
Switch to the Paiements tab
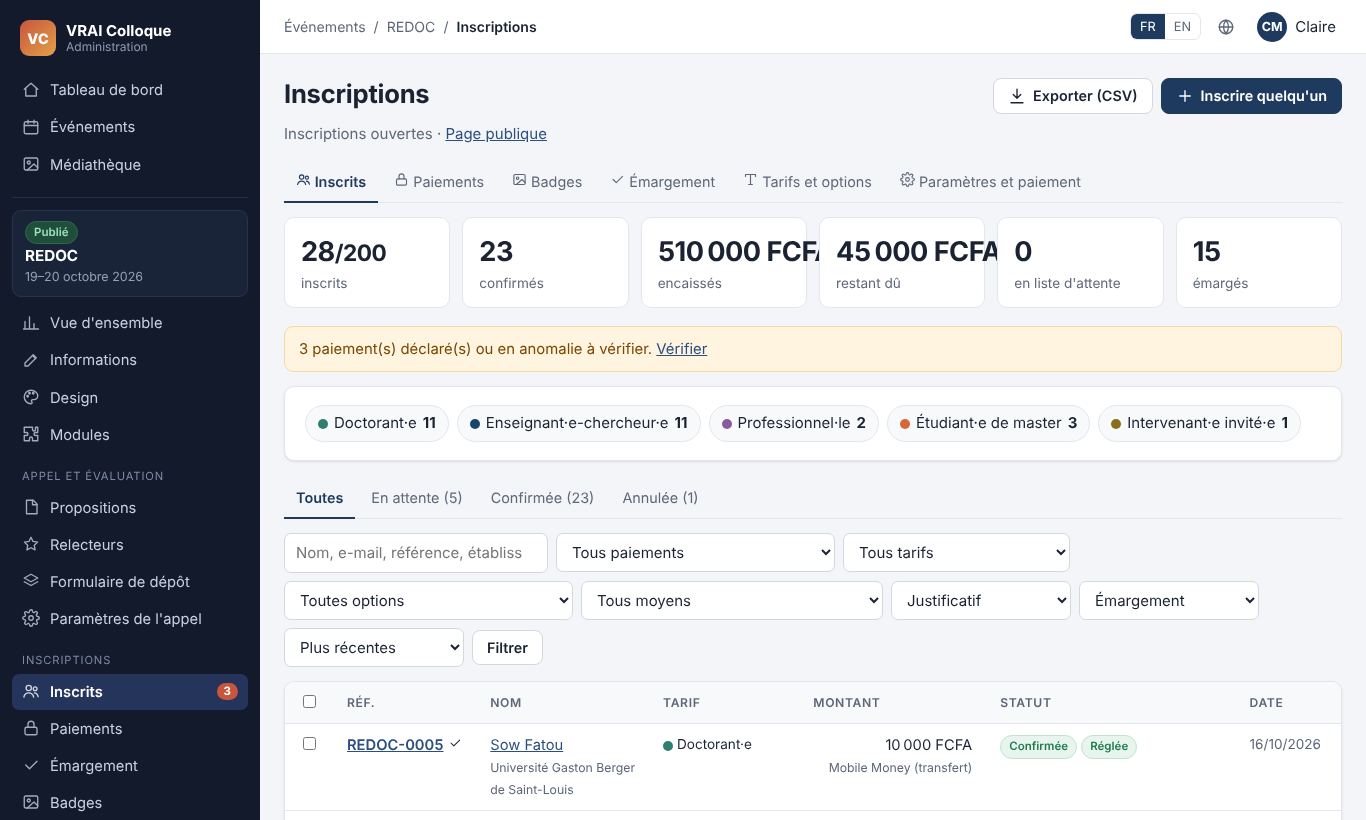point(439,182)
